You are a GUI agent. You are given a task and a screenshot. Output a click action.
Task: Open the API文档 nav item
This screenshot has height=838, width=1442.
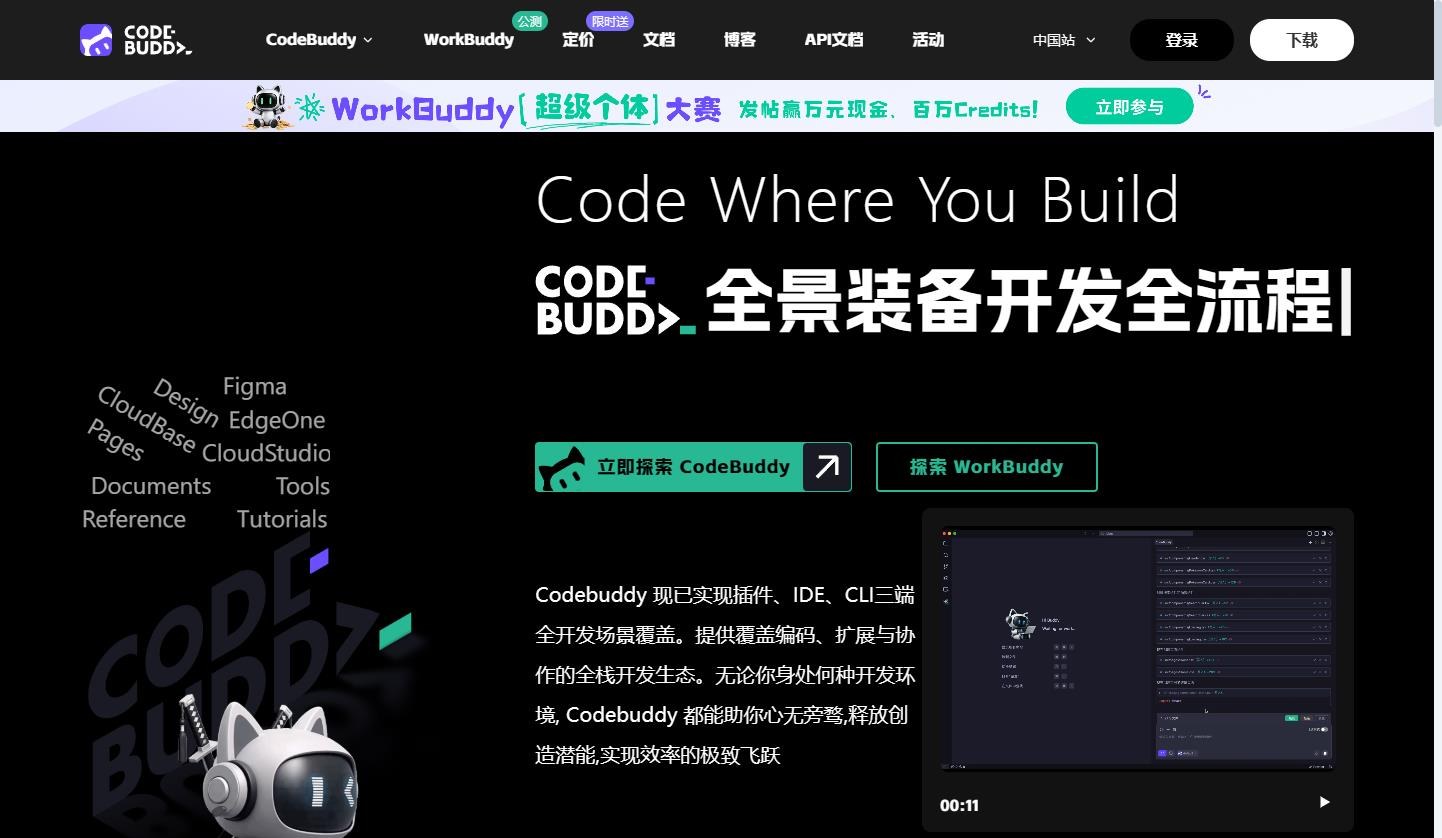pyautogui.click(x=834, y=40)
